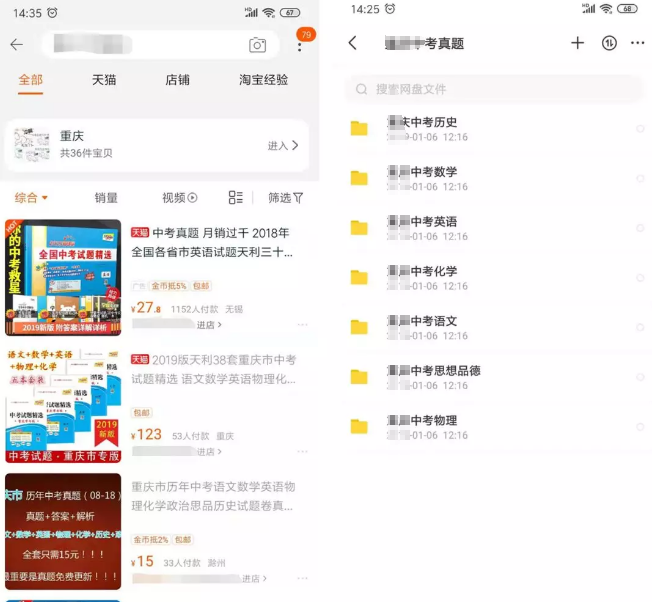Tap the 中考语文 yellow folder icon

point(359,327)
